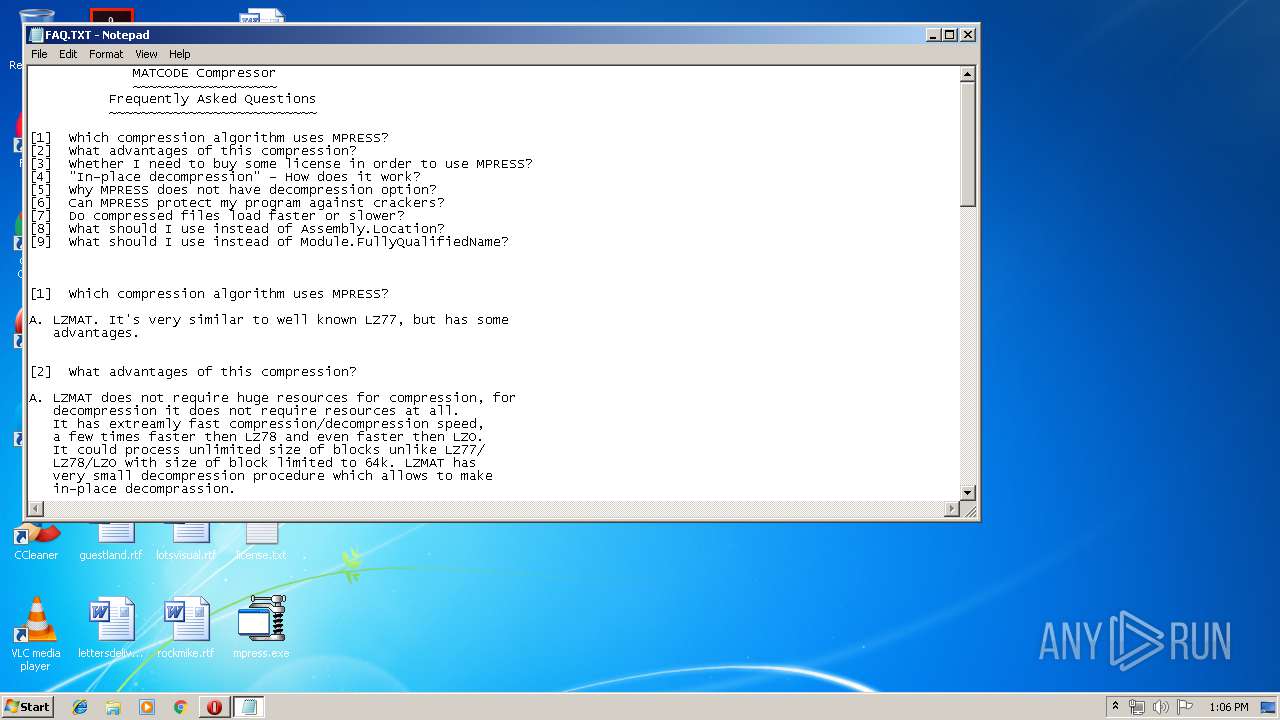Launch Windows Media Player from taskbar
The height and width of the screenshot is (720, 1280).
pos(147,707)
